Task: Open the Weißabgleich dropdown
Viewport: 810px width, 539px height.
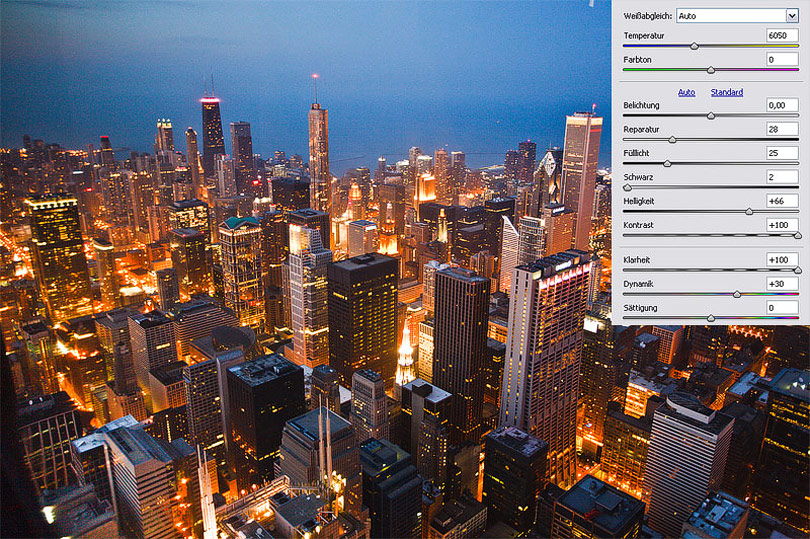Action: [x=738, y=16]
